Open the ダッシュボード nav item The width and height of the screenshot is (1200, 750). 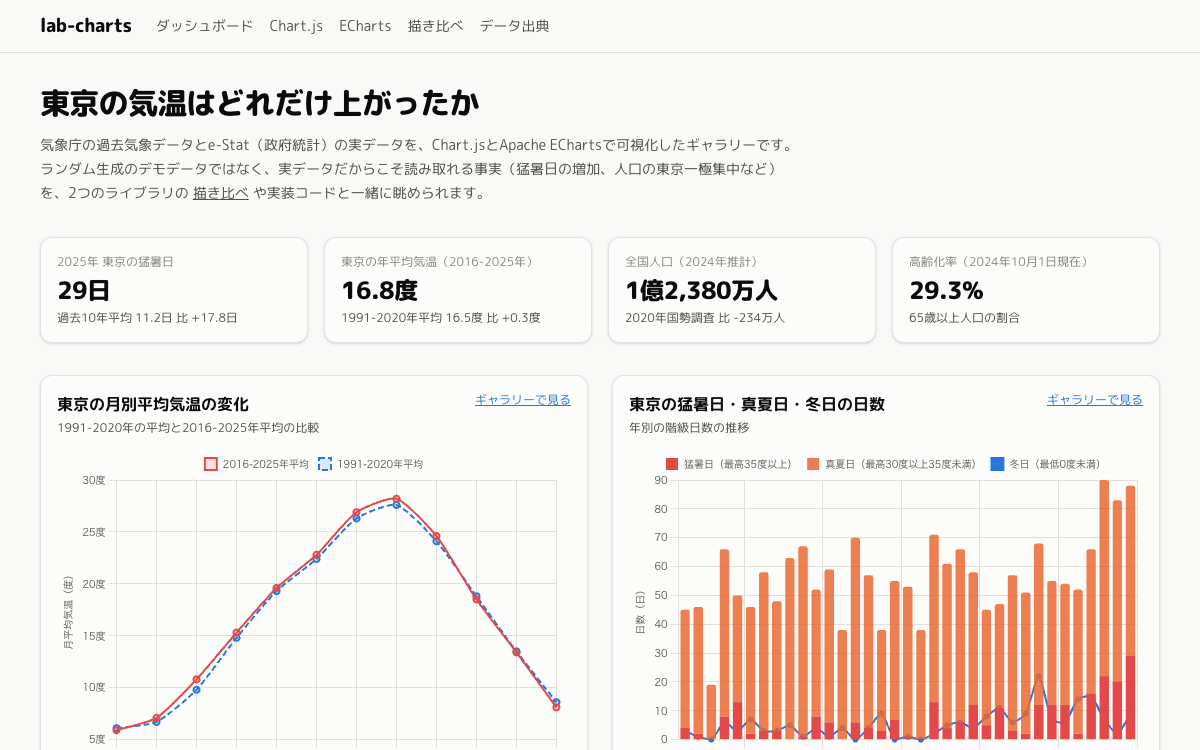click(x=204, y=26)
